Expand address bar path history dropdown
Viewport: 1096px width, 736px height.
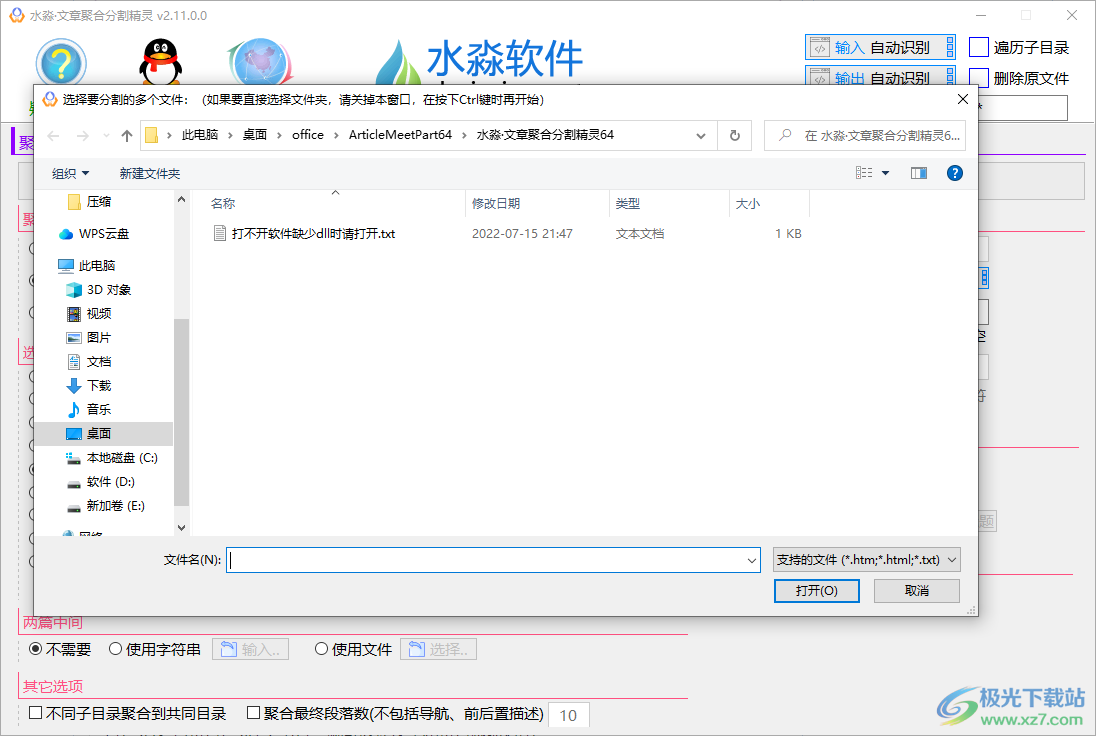[x=701, y=136]
